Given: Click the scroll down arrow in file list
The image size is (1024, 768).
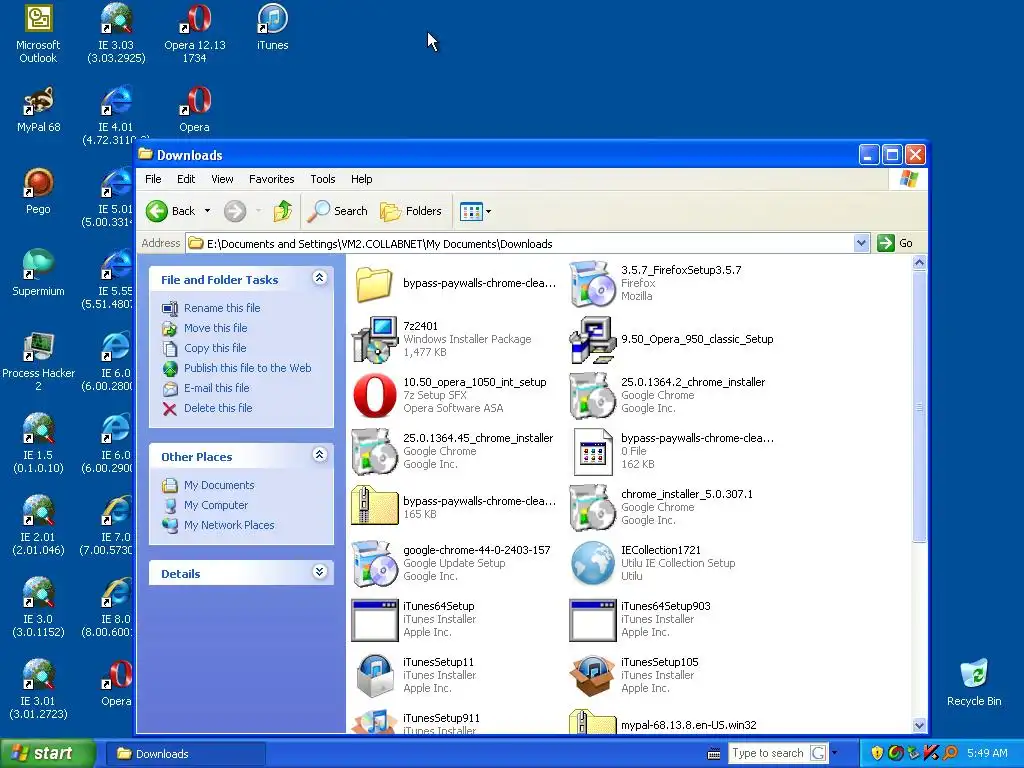Looking at the screenshot, I should (x=919, y=725).
